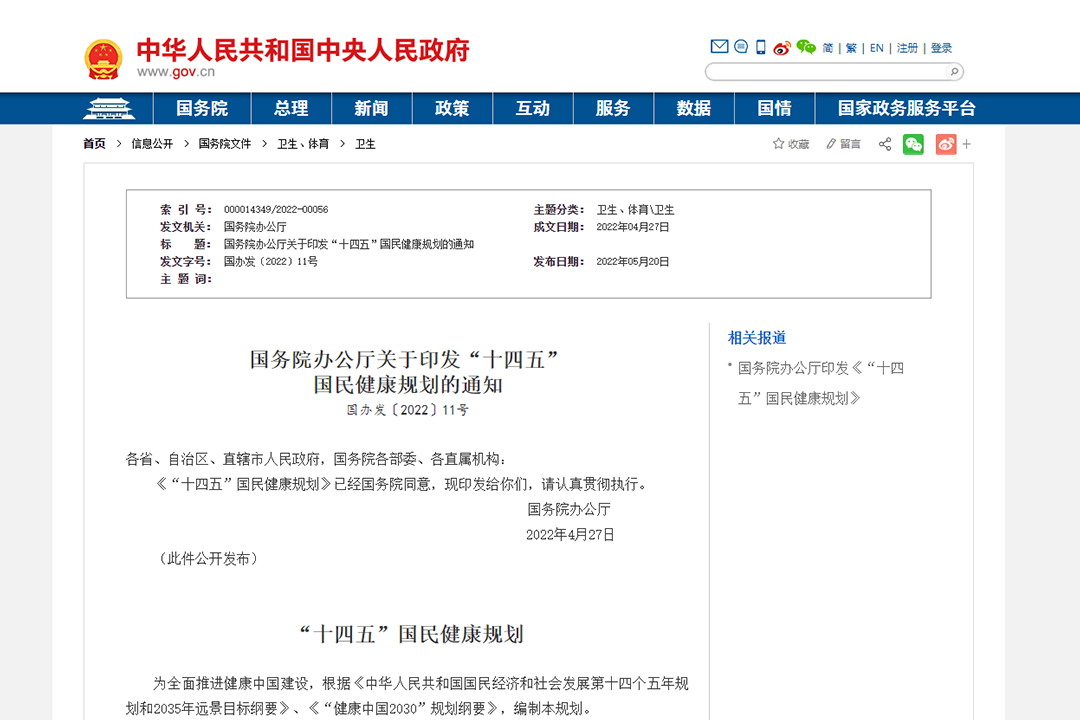Open the 政策 navigation menu

click(452, 108)
